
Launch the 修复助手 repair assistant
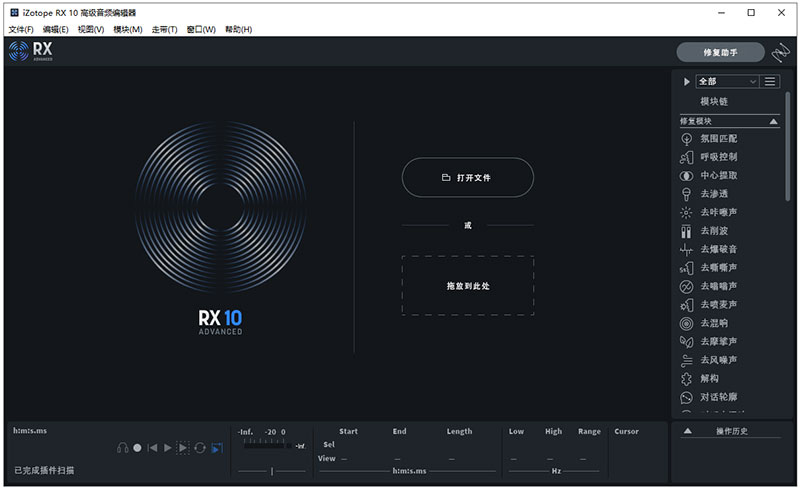click(x=720, y=52)
